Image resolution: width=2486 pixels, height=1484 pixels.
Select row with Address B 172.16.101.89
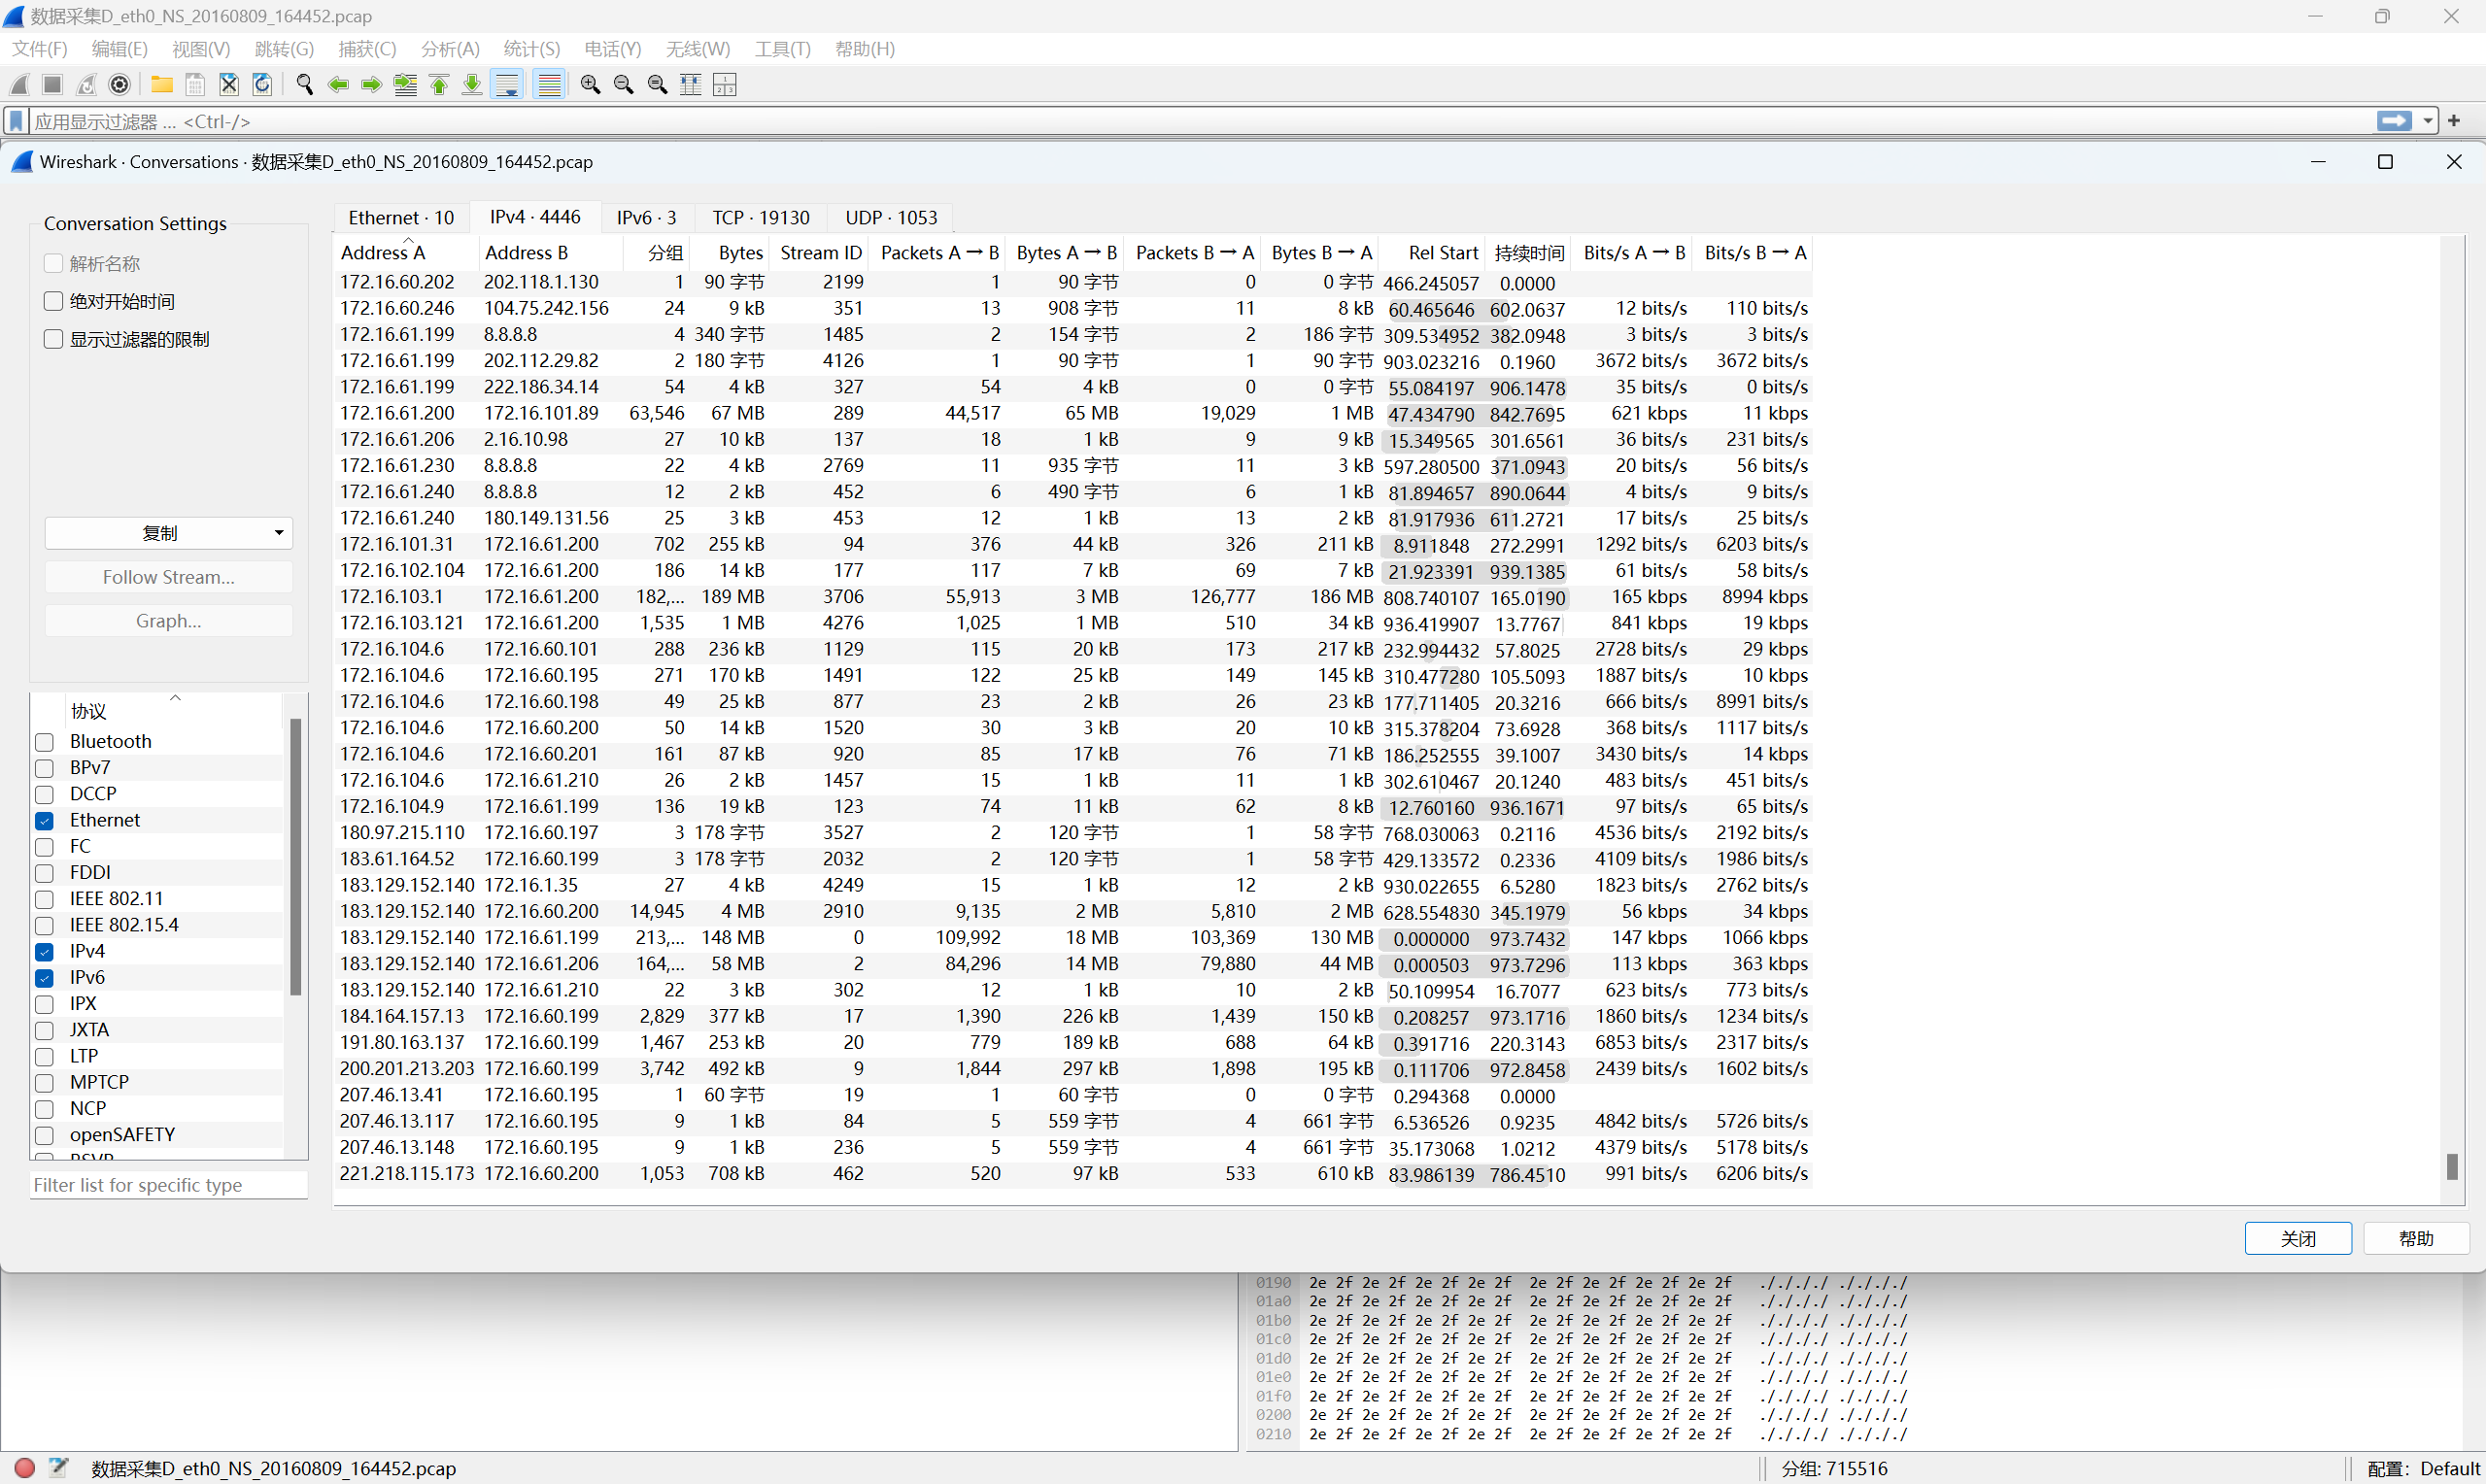(x=1074, y=413)
